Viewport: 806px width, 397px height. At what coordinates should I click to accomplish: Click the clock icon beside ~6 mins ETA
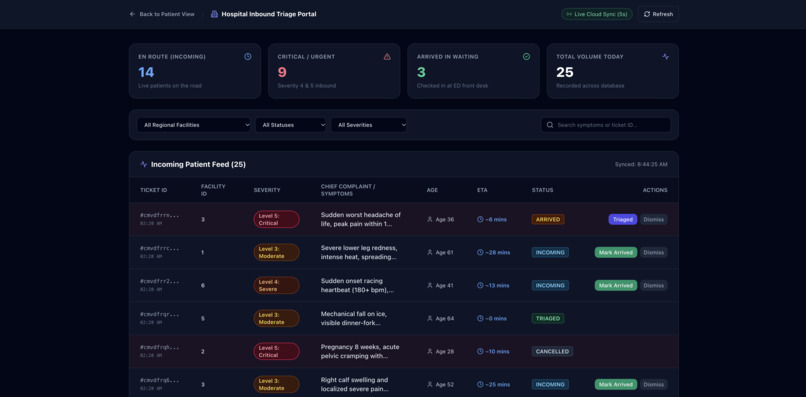point(480,220)
